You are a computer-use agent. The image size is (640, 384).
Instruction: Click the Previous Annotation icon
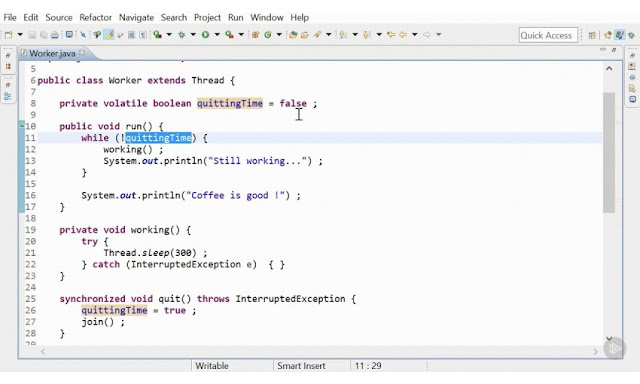(x=367, y=35)
